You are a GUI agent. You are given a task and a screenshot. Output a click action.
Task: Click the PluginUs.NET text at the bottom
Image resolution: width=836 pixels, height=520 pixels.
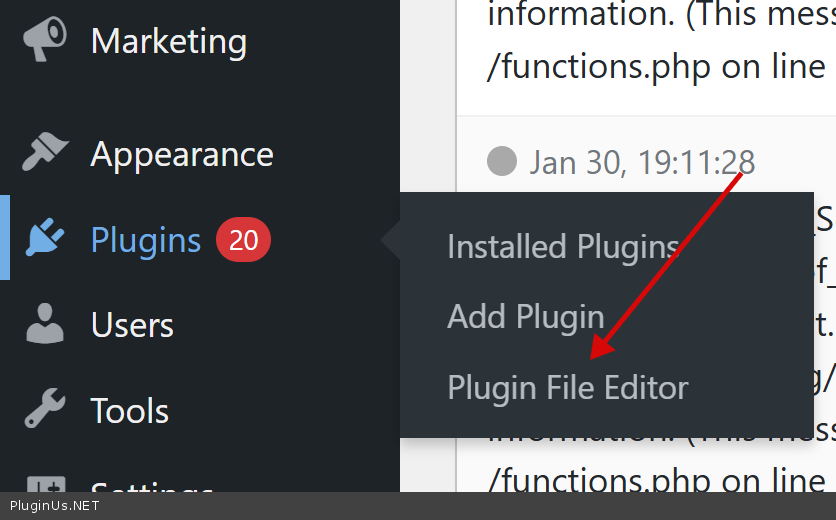55,506
